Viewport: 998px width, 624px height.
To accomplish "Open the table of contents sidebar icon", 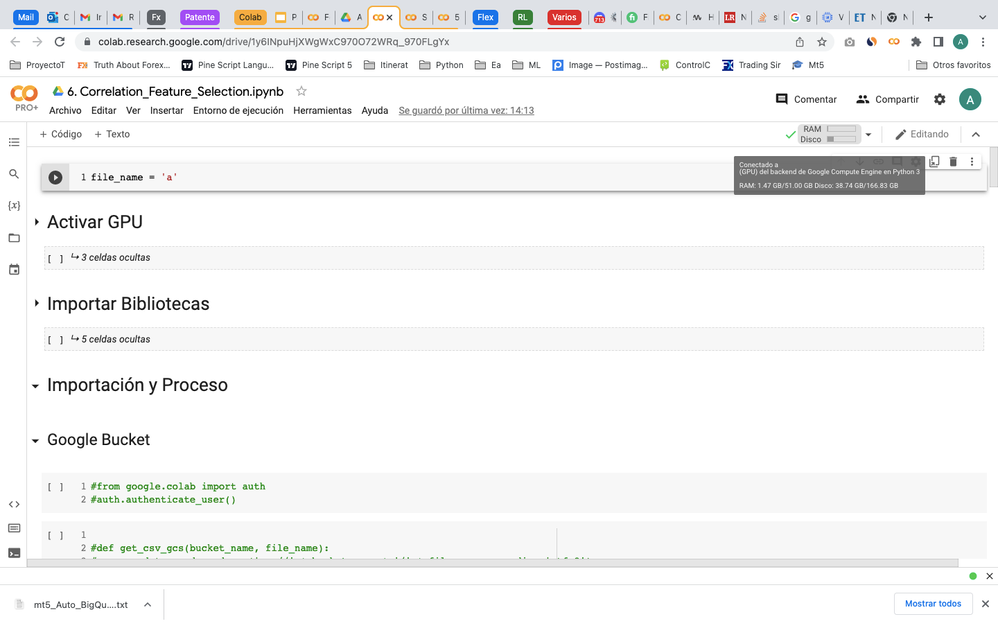I will pos(14,142).
